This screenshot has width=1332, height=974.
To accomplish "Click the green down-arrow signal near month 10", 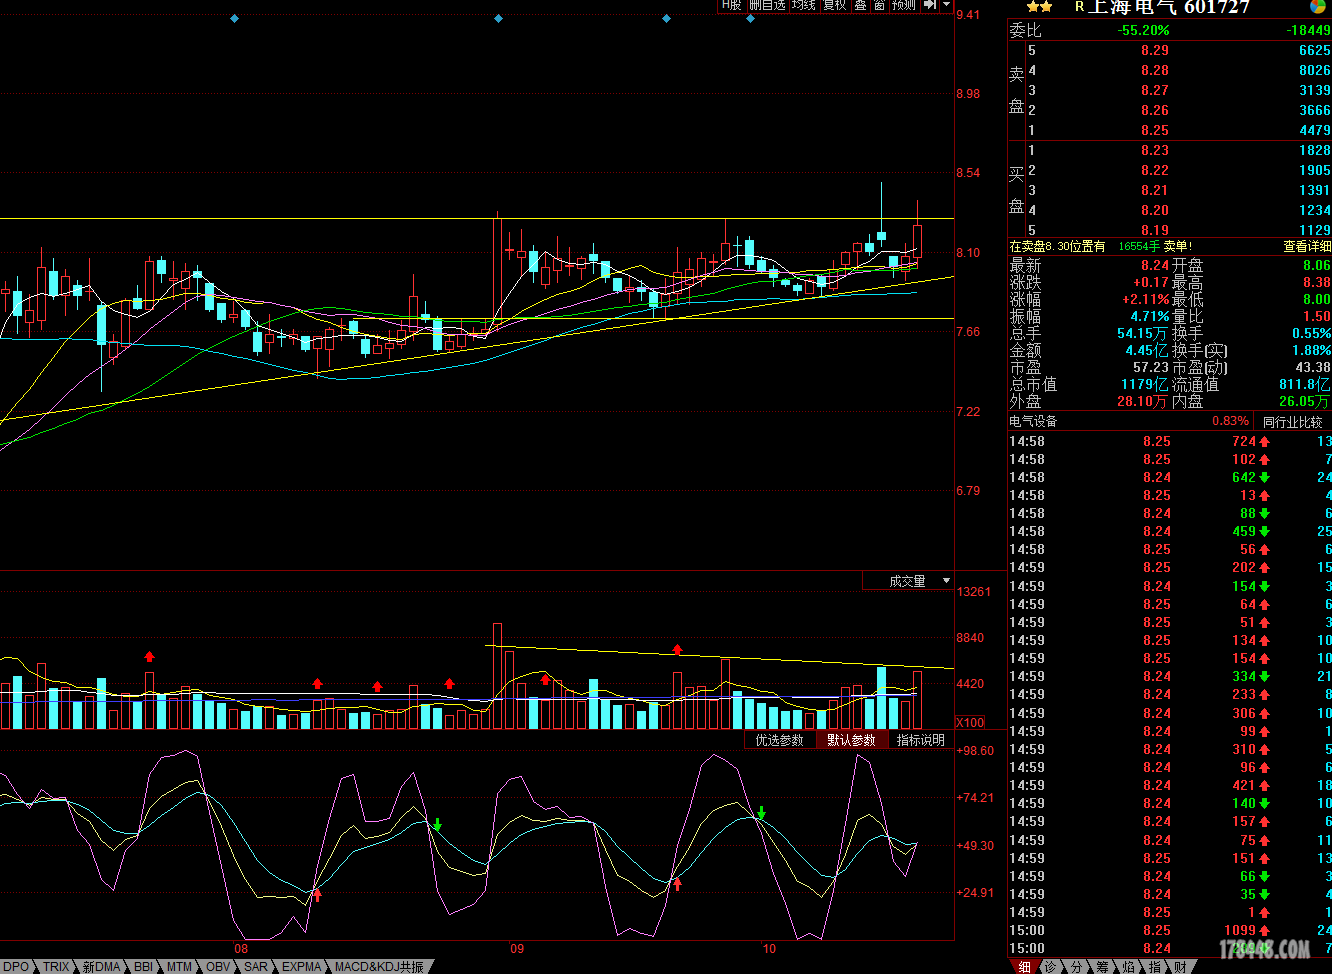I will pos(762,813).
